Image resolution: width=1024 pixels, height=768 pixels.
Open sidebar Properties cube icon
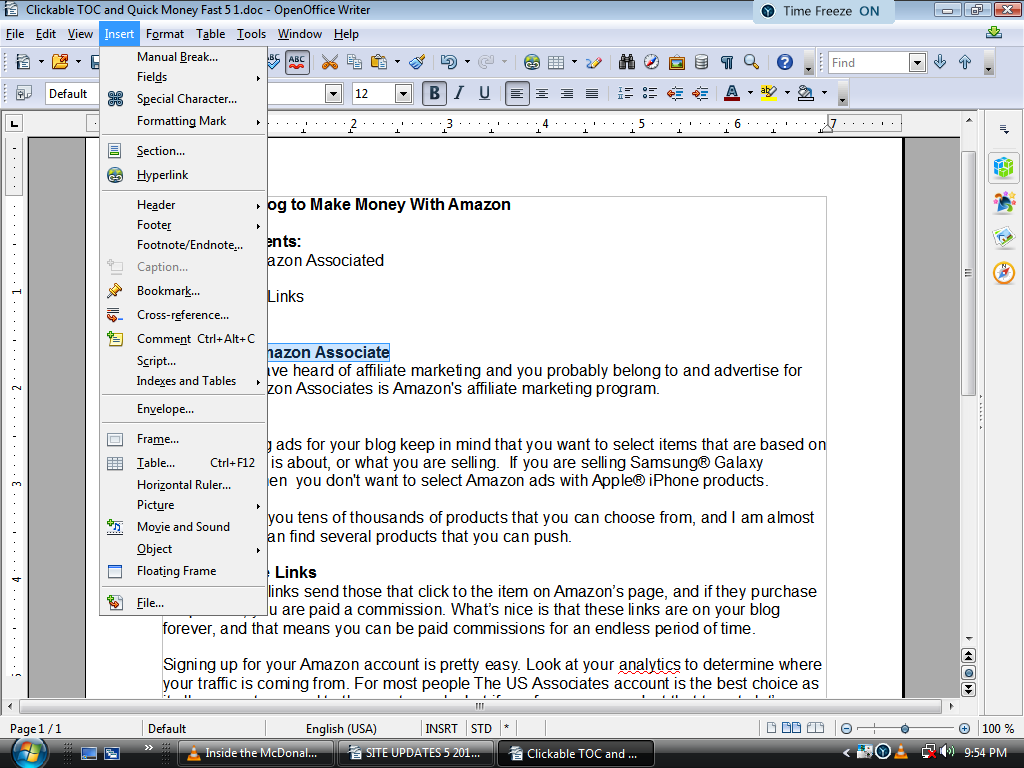tap(1004, 167)
